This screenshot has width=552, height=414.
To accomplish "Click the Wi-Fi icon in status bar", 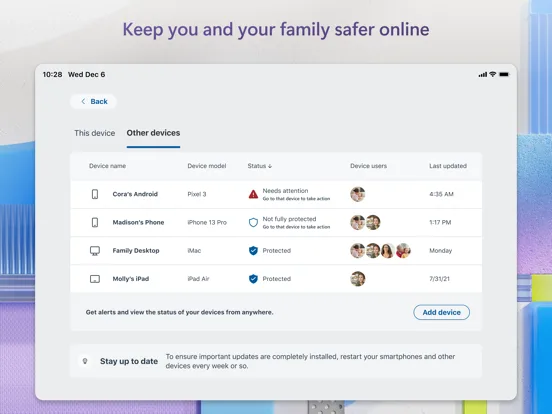I will click(x=493, y=74).
